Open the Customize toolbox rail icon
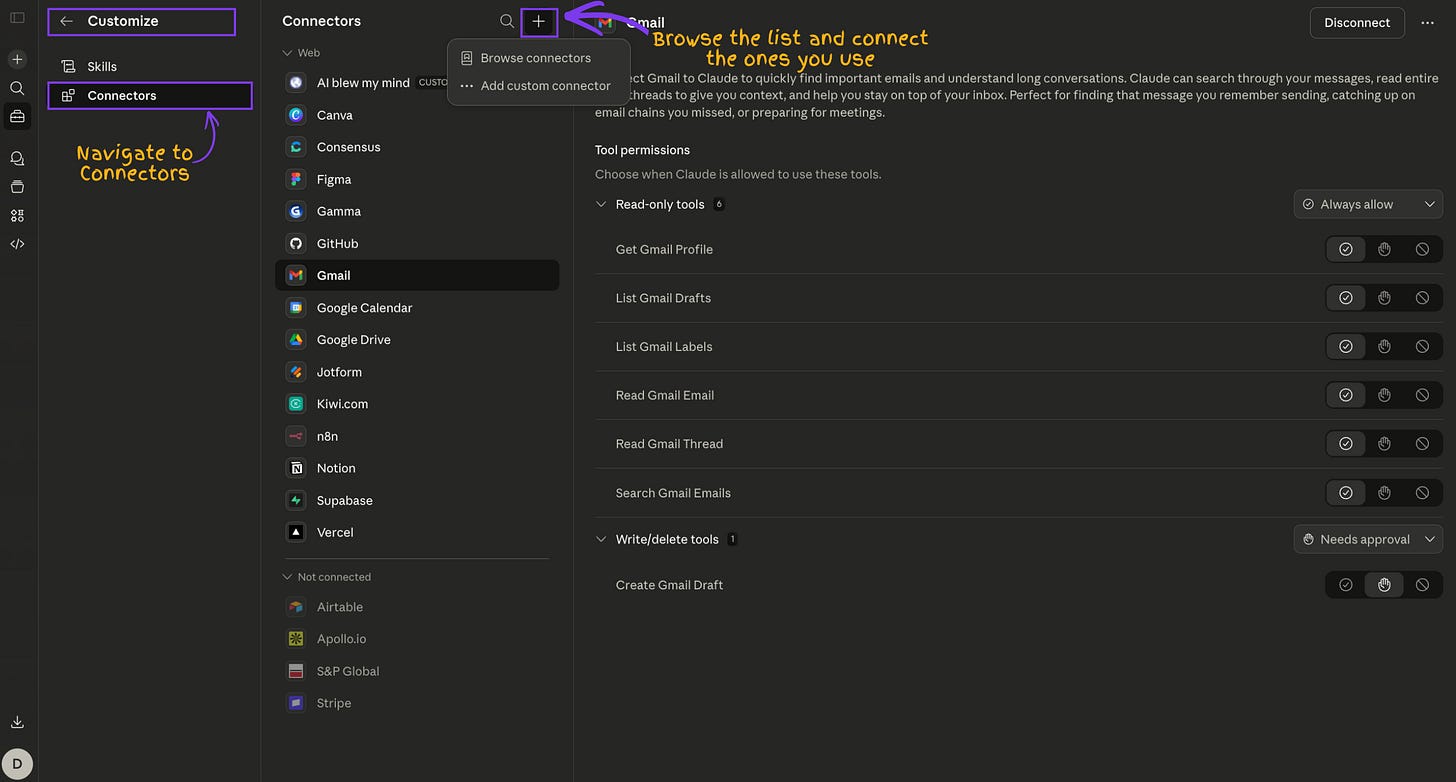 pyautogui.click(x=17, y=116)
